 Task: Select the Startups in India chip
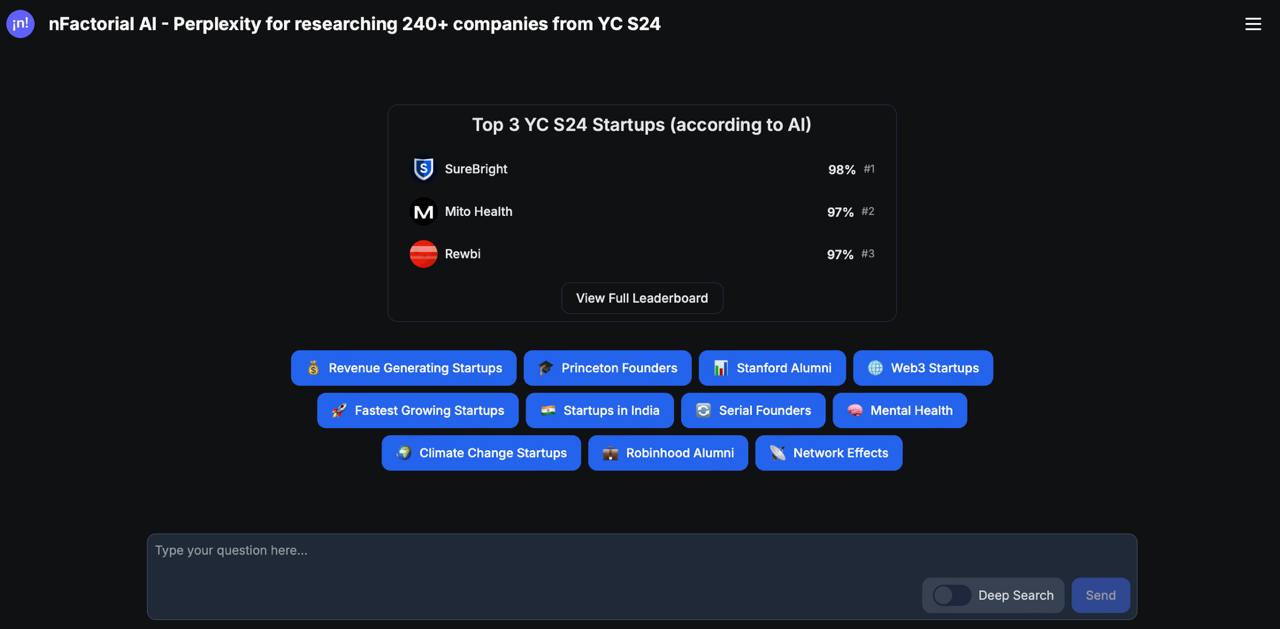[x=600, y=410]
